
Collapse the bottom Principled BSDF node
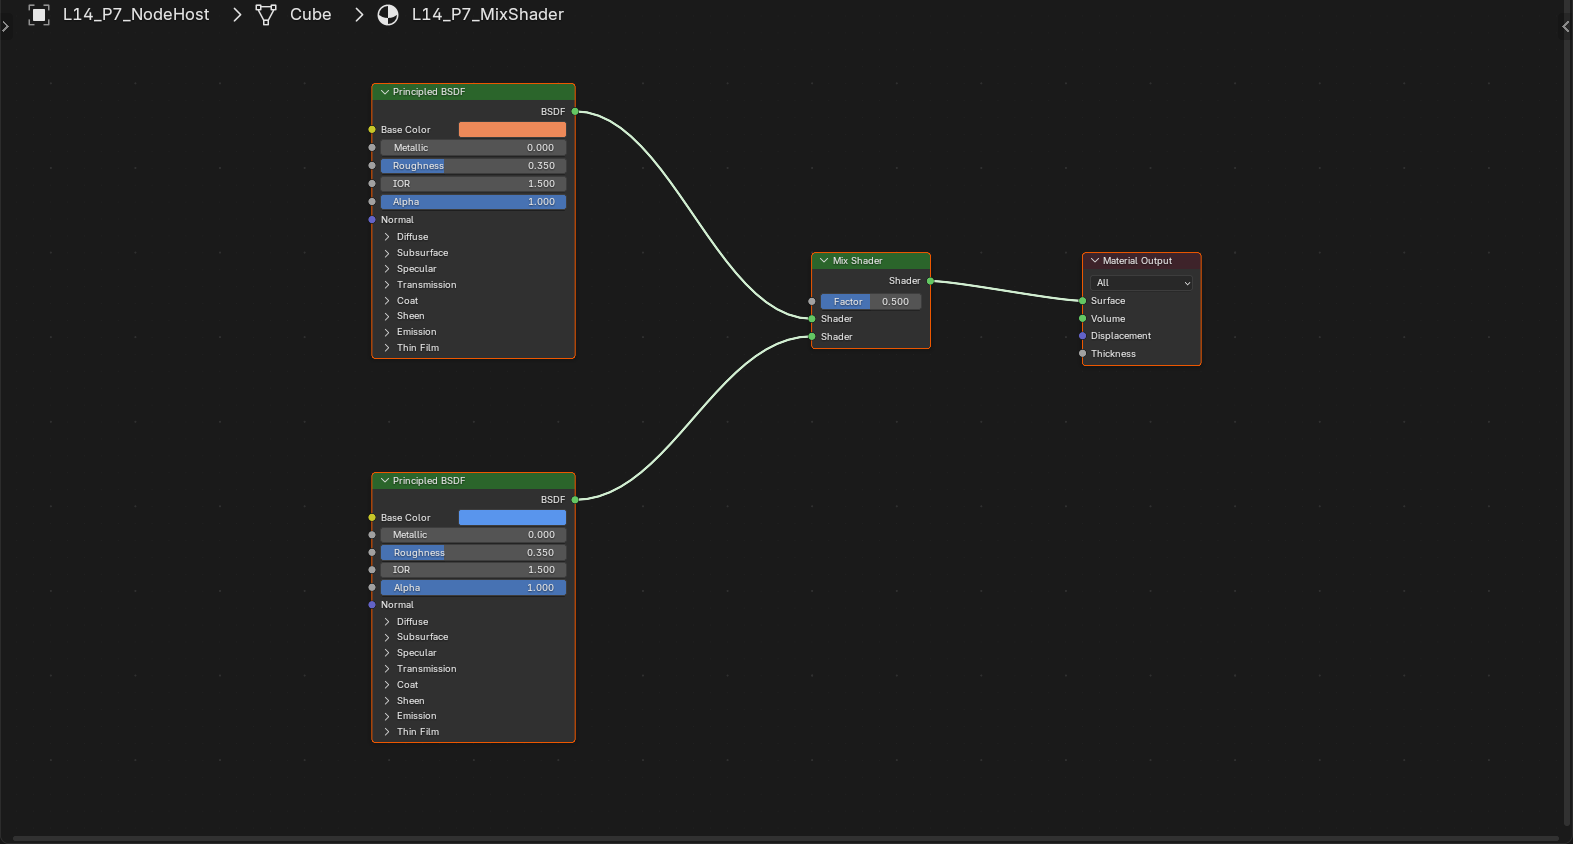(x=385, y=481)
